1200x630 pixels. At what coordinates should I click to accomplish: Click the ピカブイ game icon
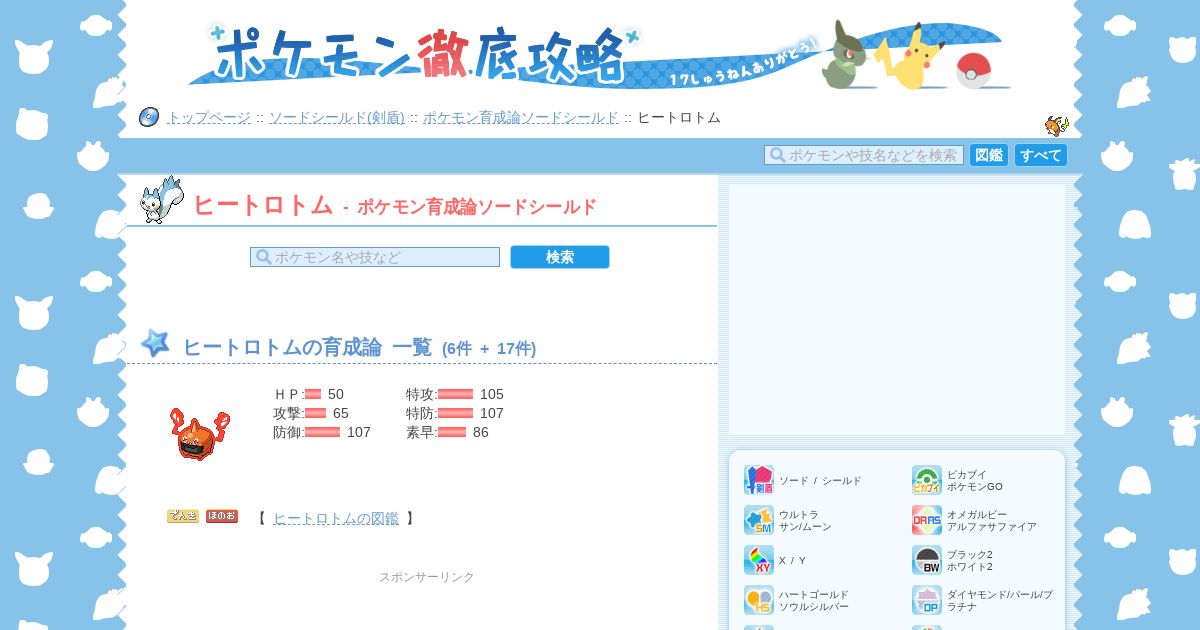[927, 480]
